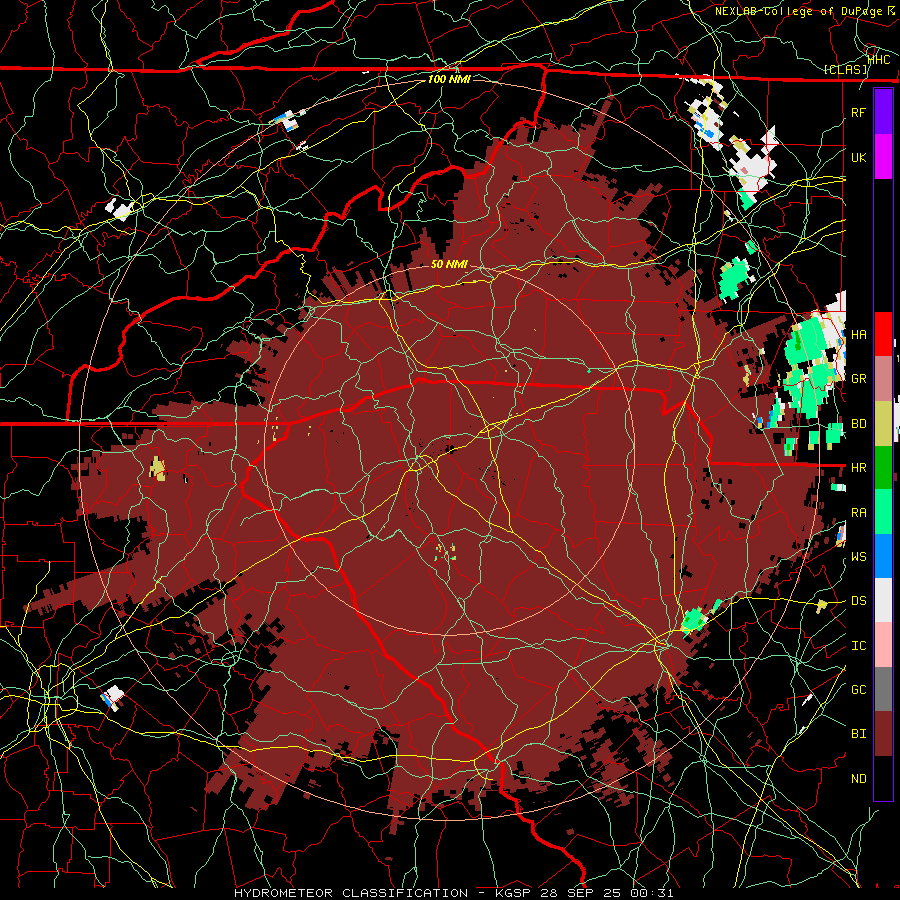Click the BD legend label
Image resolution: width=900 pixels, height=900 pixels.
(x=858, y=424)
